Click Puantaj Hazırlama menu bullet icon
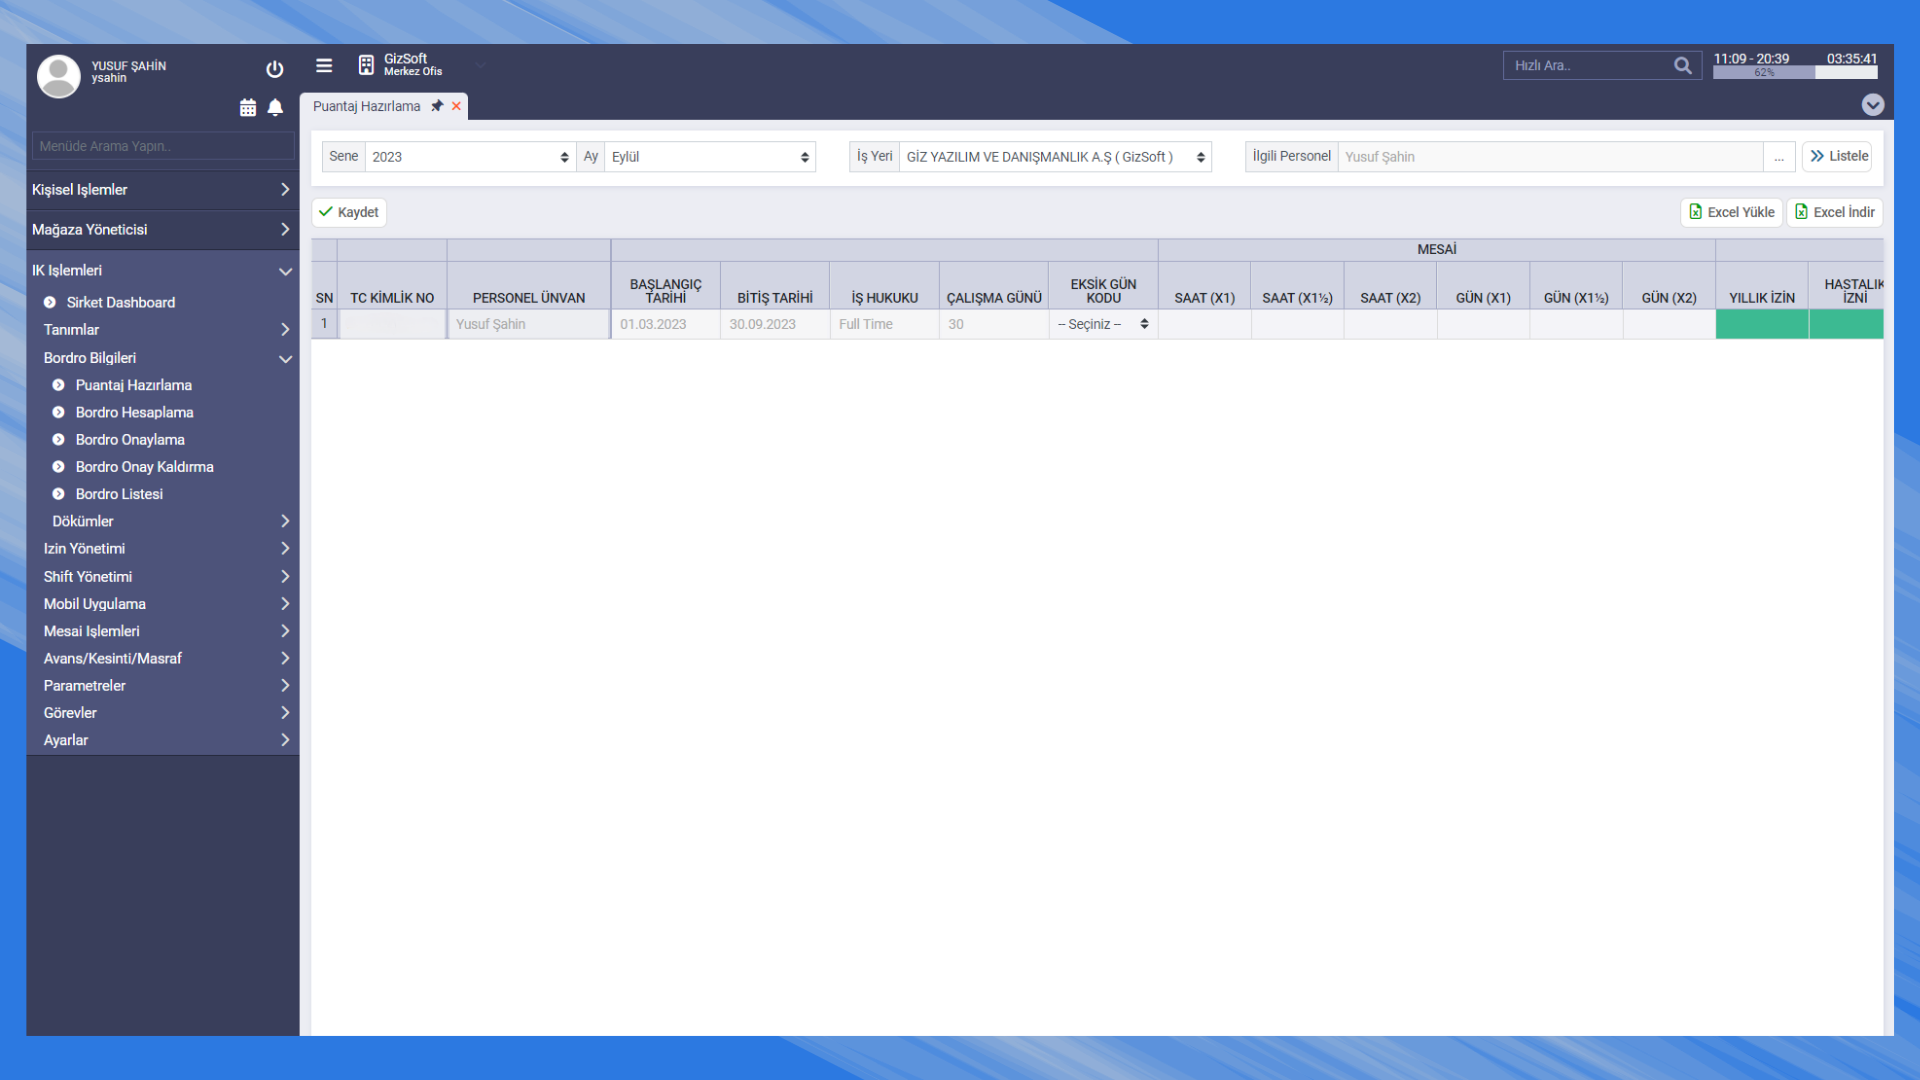Screen dimensions: 1920x1080 [x=58, y=385]
